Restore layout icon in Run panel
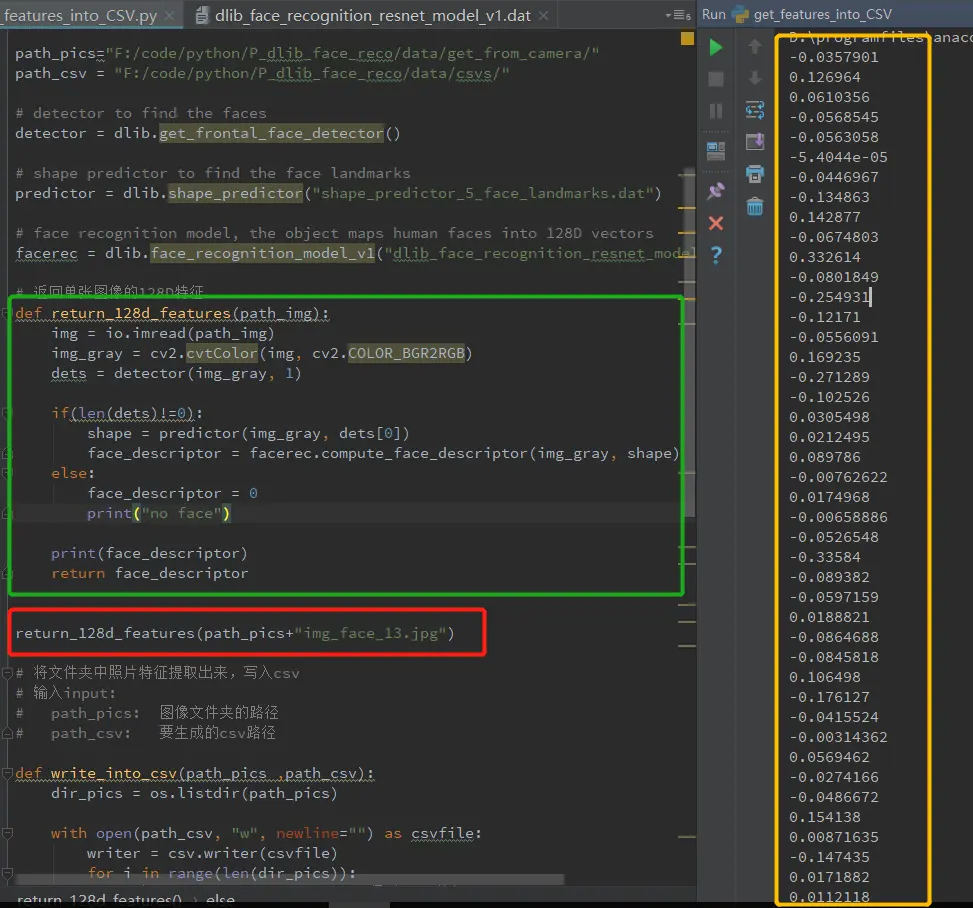Image resolution: width=973 pixels, height=908 pixels. click(715, 150)
